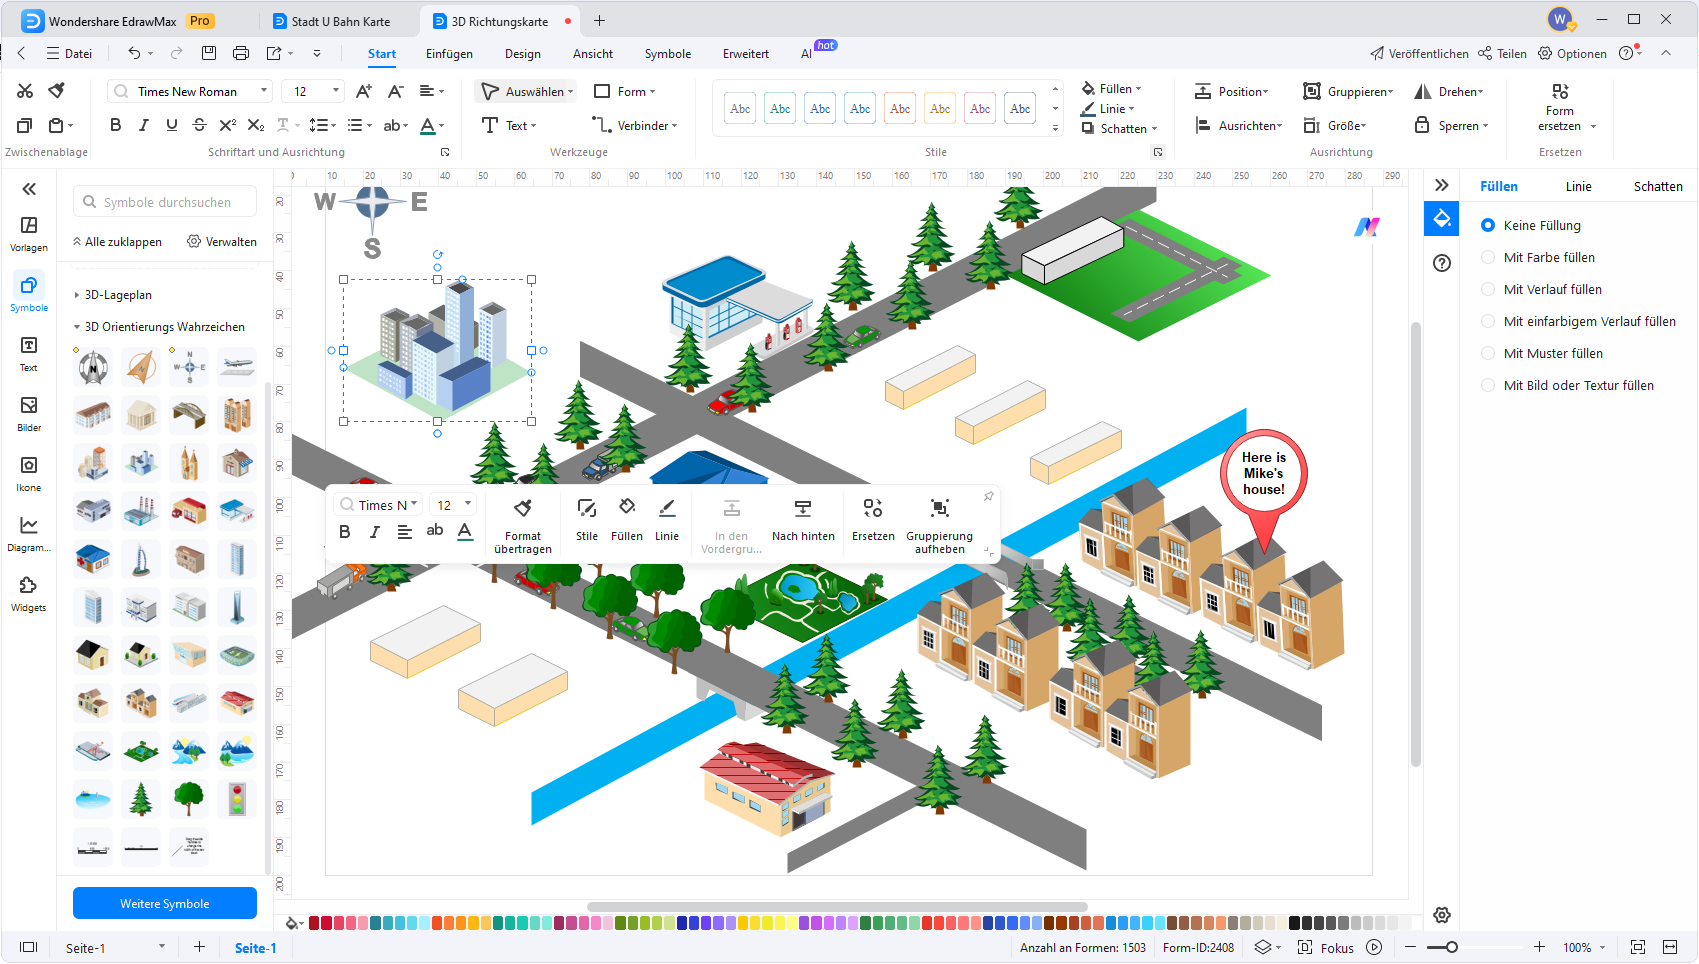Click the zoom slider in status bar
The height and width of the screenshot is (964, 1699).
[1452, 947]
